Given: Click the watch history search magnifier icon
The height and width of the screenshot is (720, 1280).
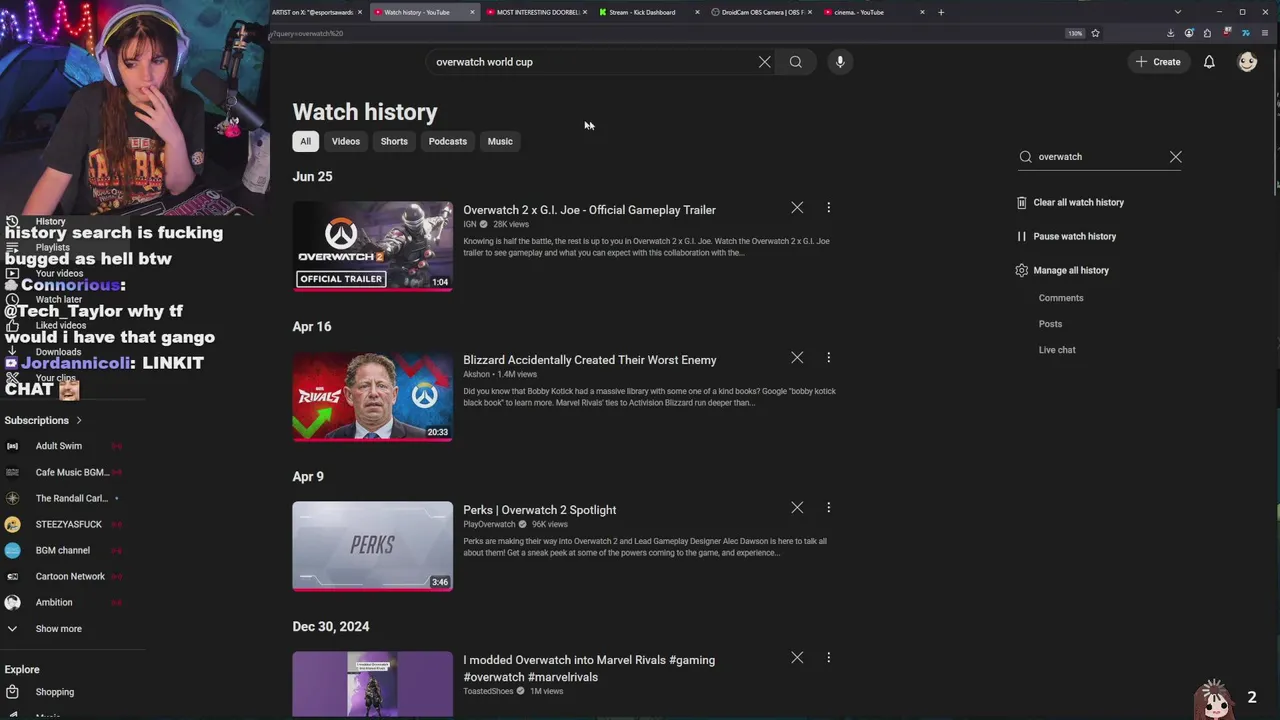Looking at the screenshot, I should point(1025,157).
